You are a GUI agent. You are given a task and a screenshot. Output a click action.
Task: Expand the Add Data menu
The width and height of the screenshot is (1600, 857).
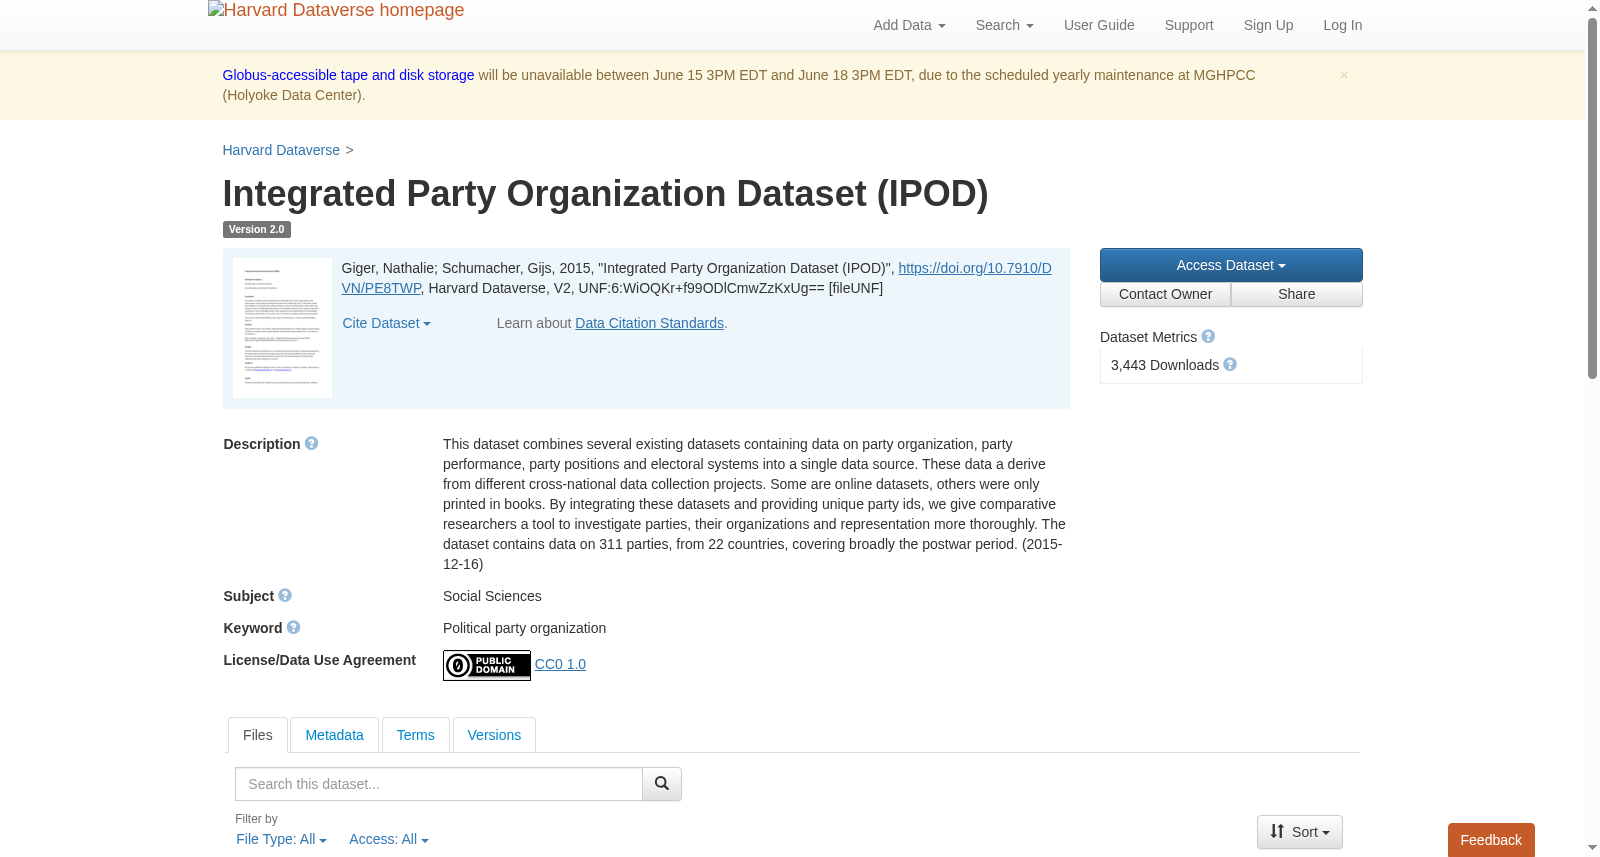pos(909,25)
